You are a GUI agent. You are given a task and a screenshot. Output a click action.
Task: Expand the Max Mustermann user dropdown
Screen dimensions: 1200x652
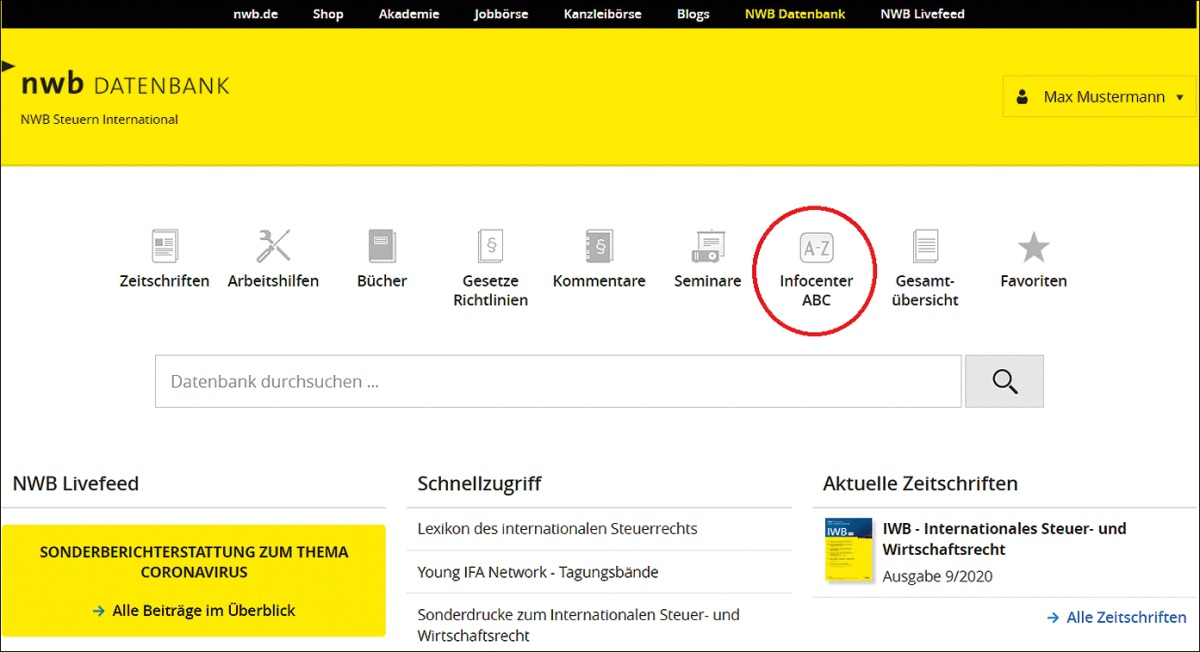(1099, 97)
